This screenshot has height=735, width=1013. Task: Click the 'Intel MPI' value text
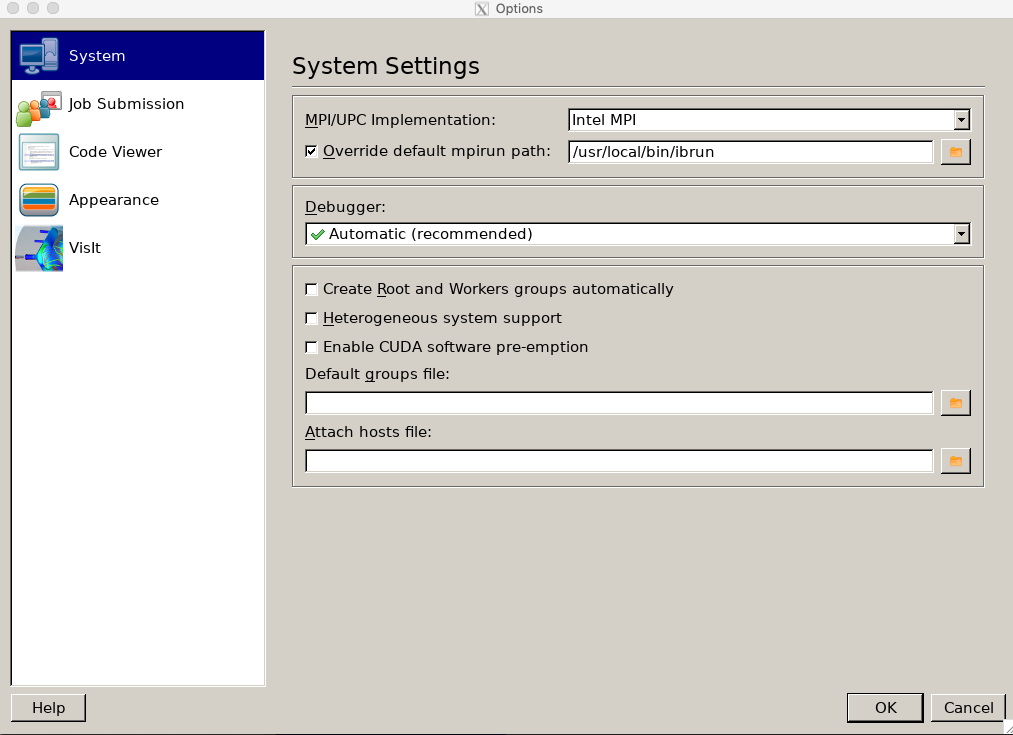604,120
